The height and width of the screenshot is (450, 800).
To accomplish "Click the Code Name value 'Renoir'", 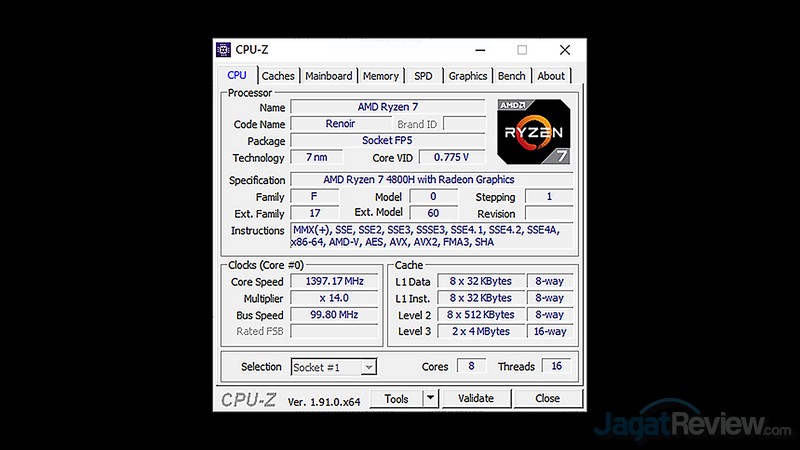I will tap(340, 124).
